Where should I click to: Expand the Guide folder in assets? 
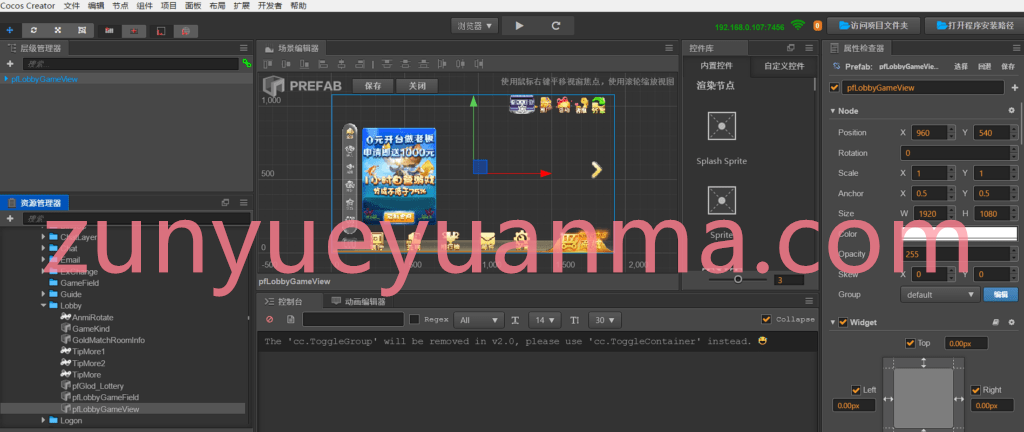44,294
